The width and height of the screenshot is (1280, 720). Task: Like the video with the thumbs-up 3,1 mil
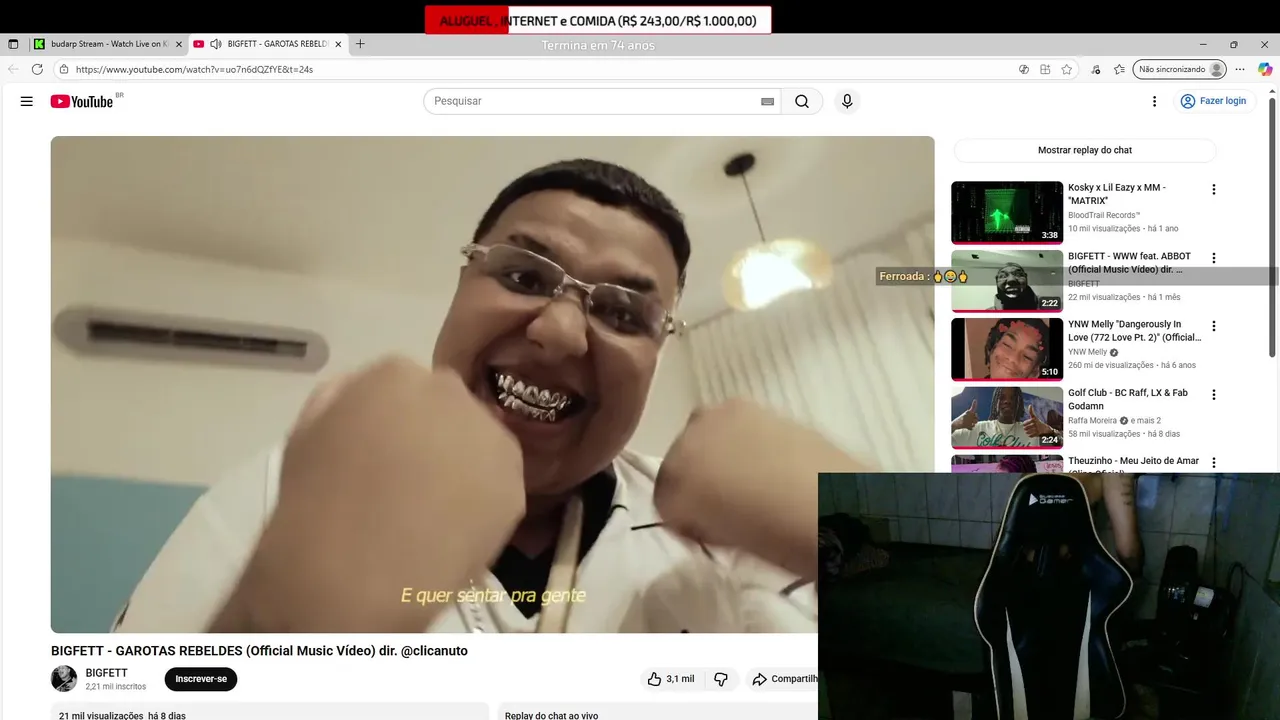[671, 679]
